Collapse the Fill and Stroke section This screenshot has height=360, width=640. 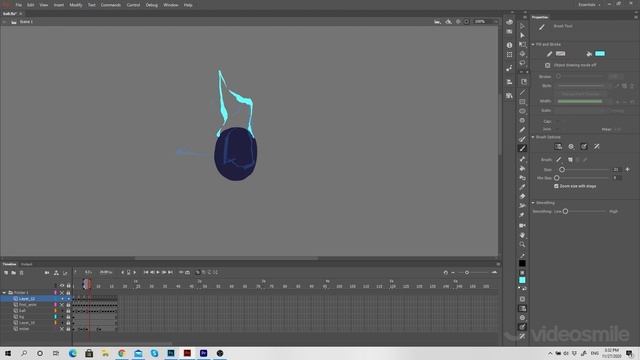coord(533,44)
